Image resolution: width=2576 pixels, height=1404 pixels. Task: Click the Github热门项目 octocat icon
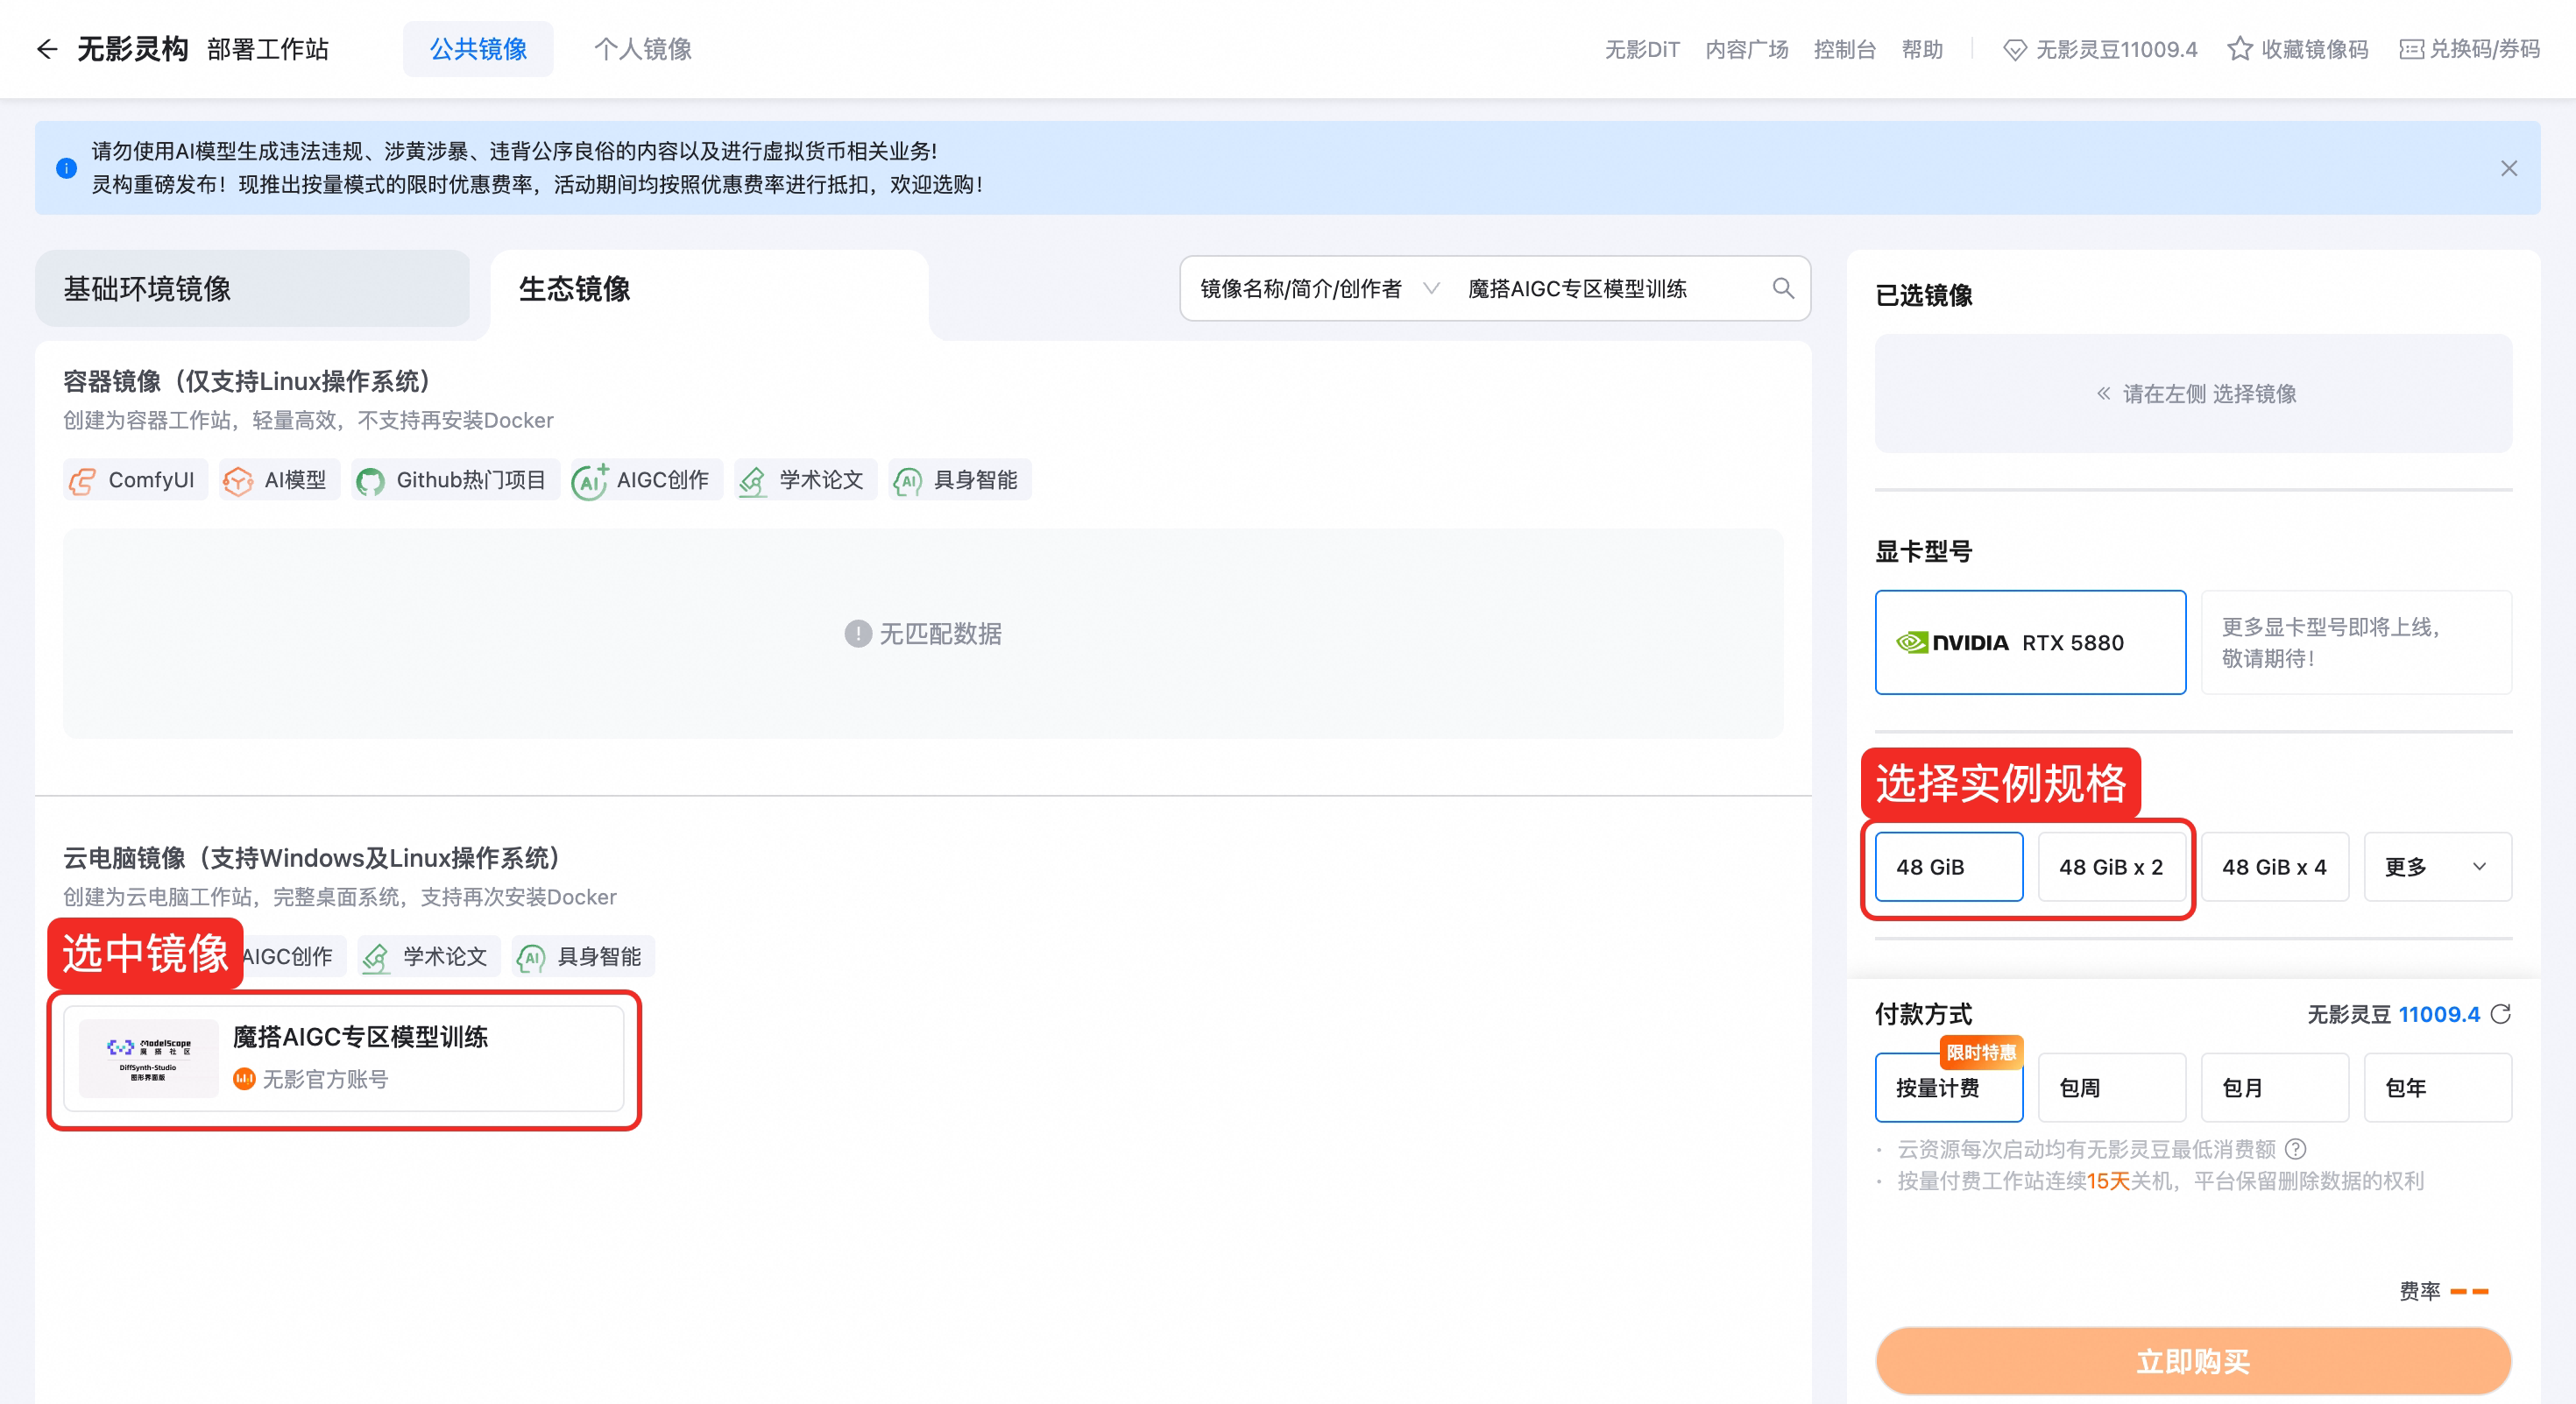point(370,481)
